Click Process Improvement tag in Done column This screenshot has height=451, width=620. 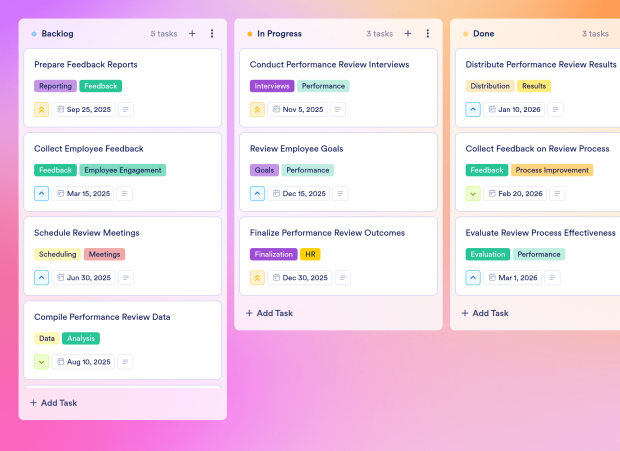(x=552, y=170)
